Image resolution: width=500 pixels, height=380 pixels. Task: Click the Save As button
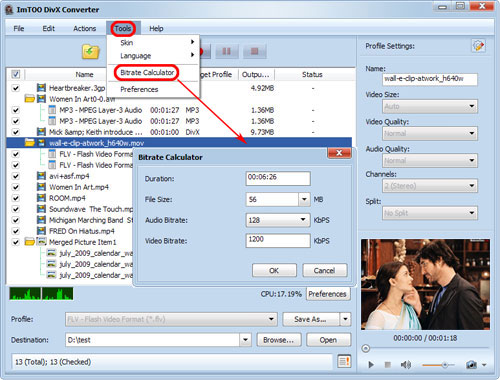(x=310, y=319)
